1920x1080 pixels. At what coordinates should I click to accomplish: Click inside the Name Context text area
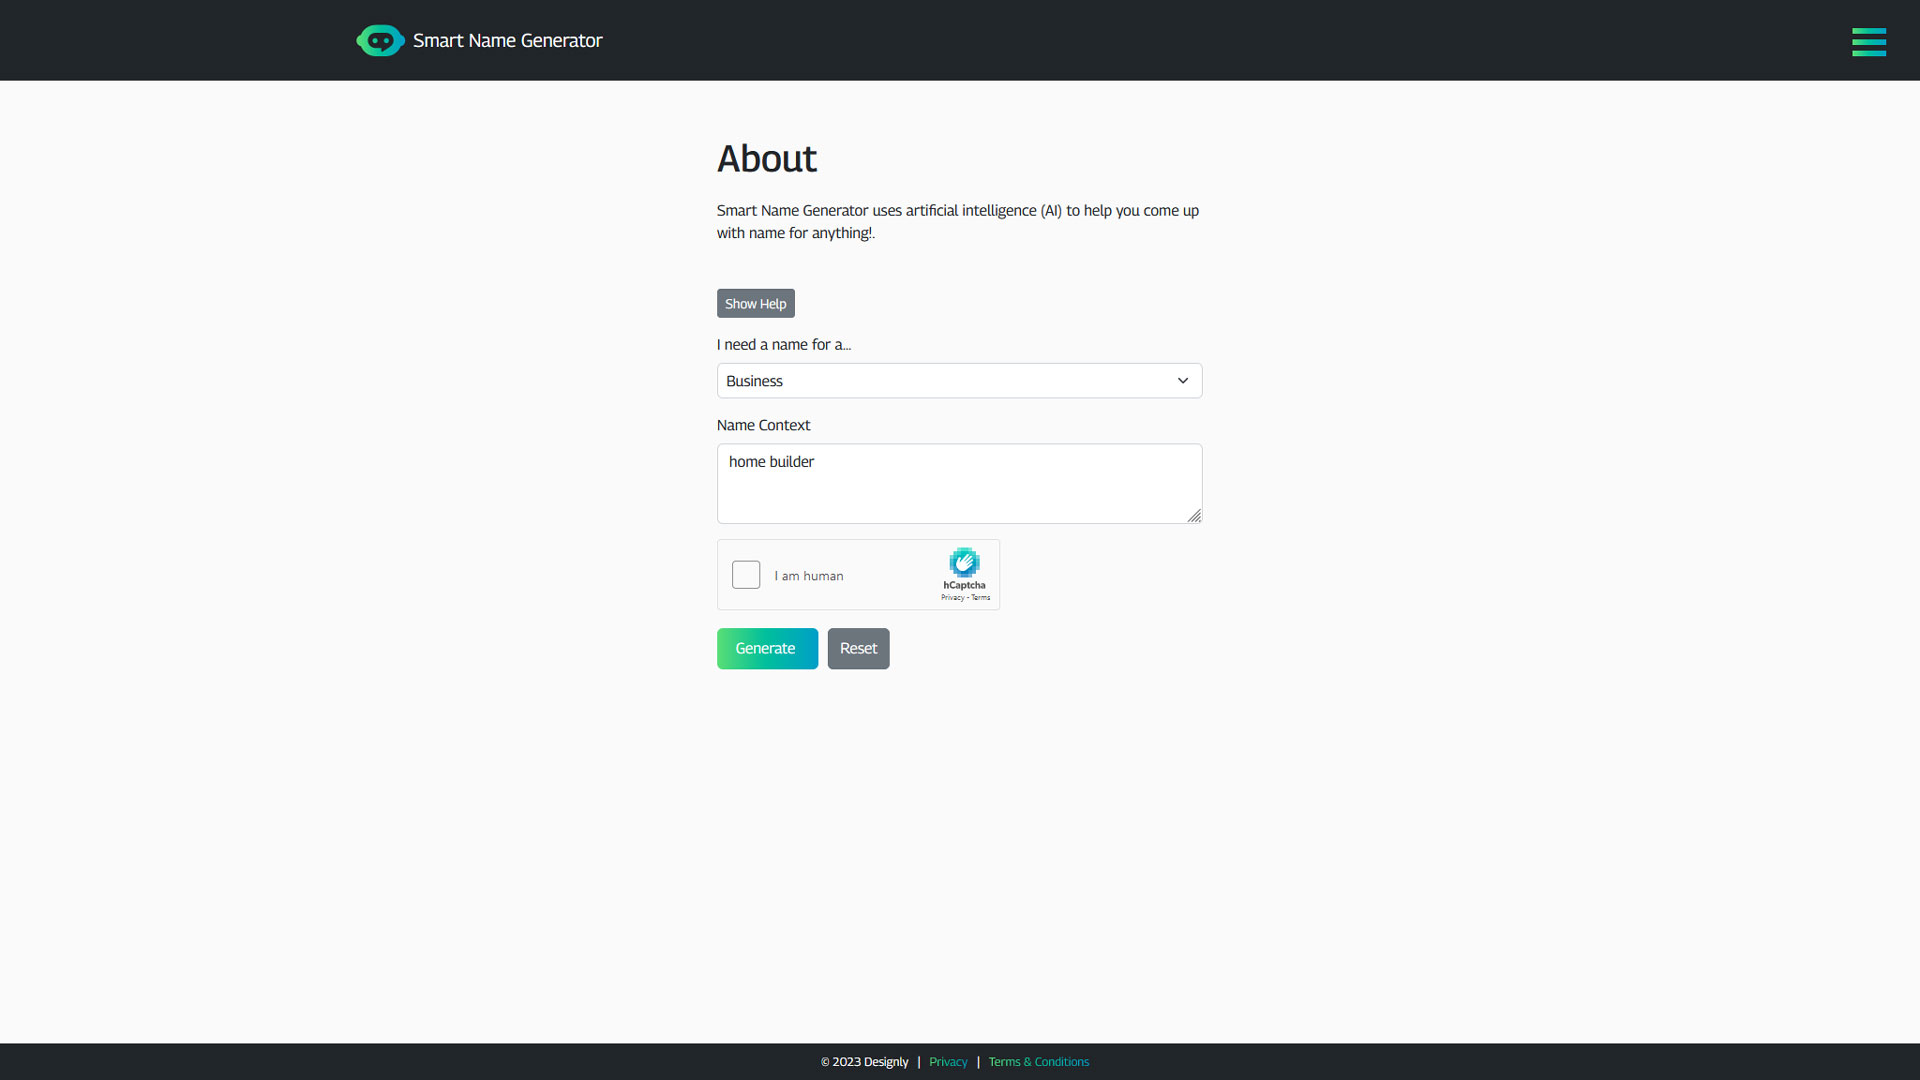(x=959, y=483)
